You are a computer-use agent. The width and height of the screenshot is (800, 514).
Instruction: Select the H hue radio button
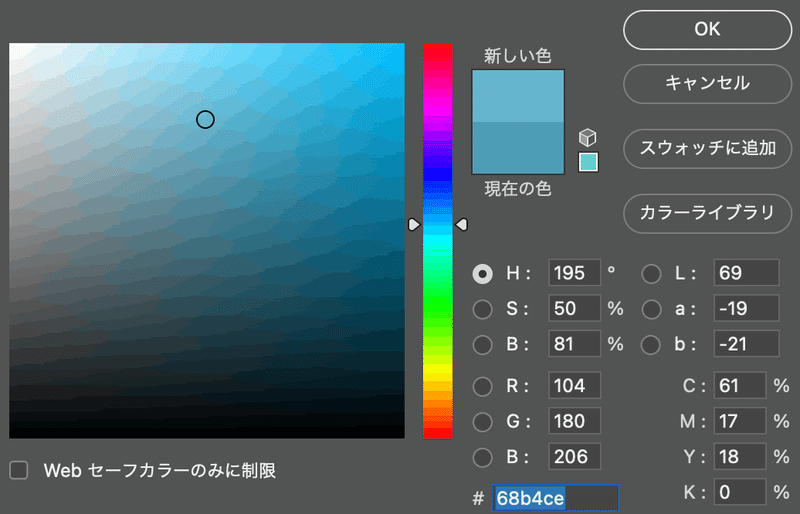pos(483,274)
